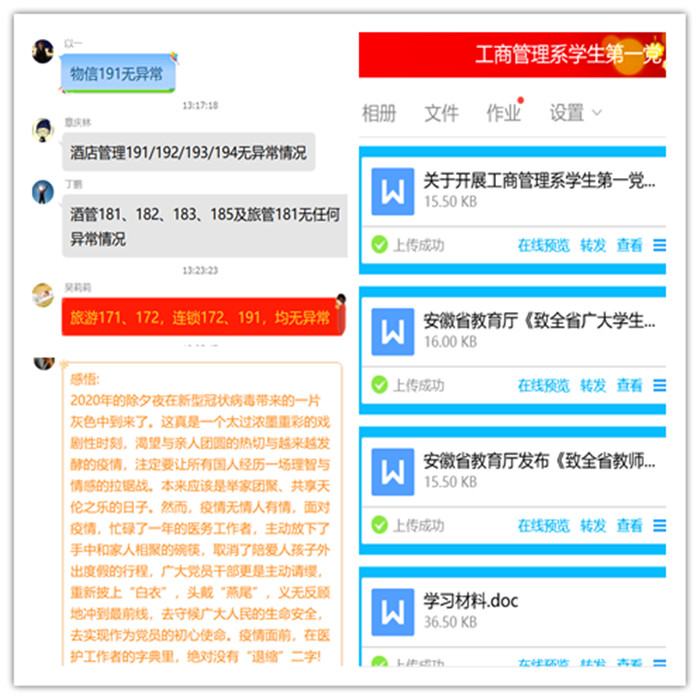Click green success check for 致全省教师 file
This screenshot has height=700, width=700.
(x=379, y=525)
